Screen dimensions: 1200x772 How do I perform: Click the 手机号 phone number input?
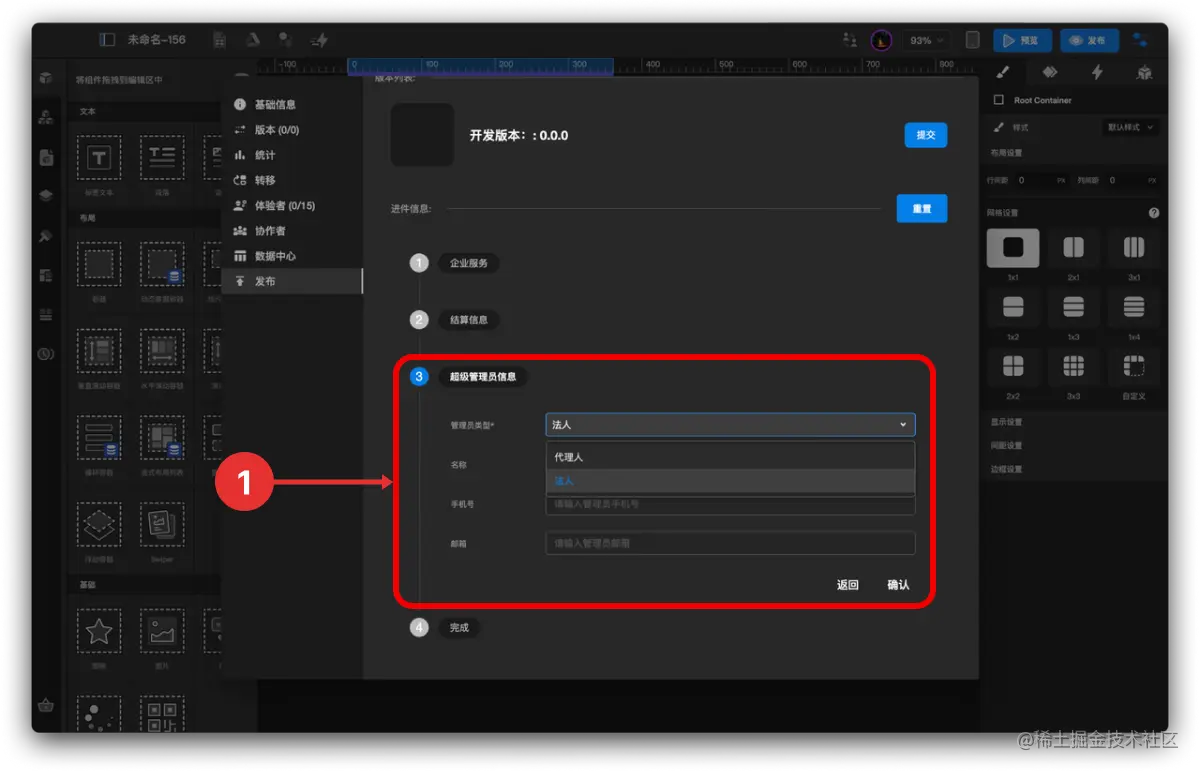[730, 504]
